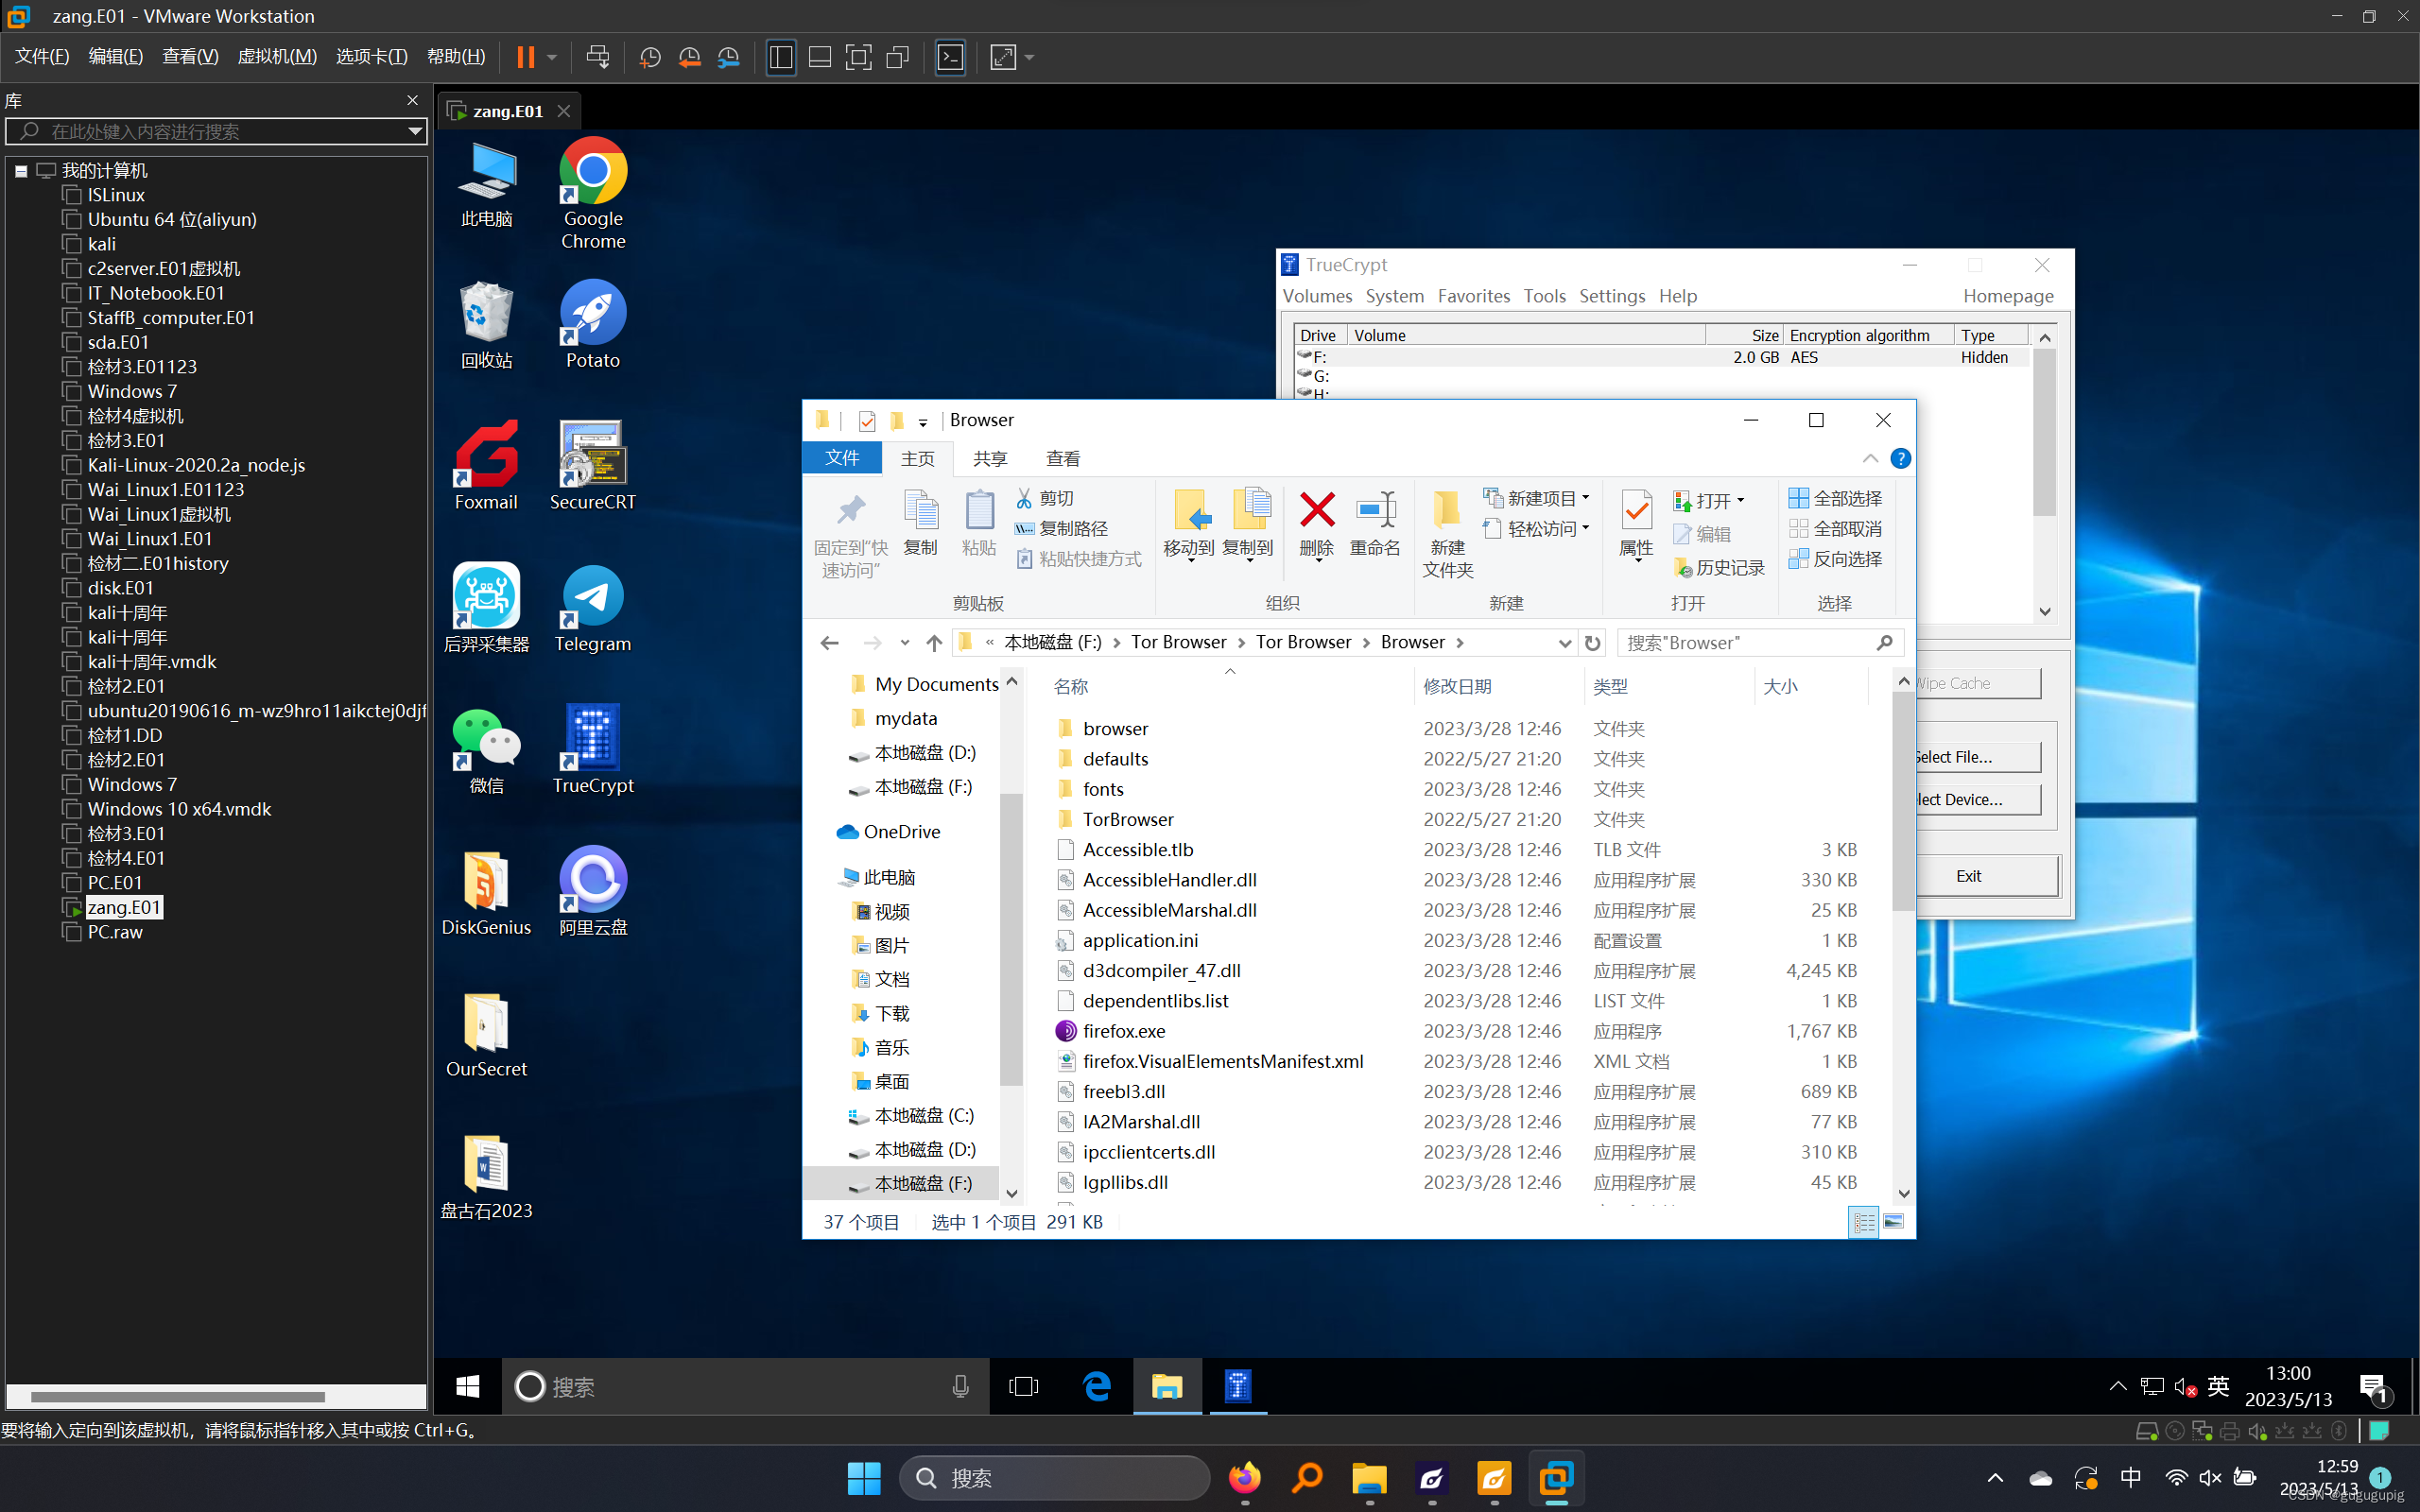
Task: Toggle VMware library sidebar visibility button
Action: click(781, 57)
